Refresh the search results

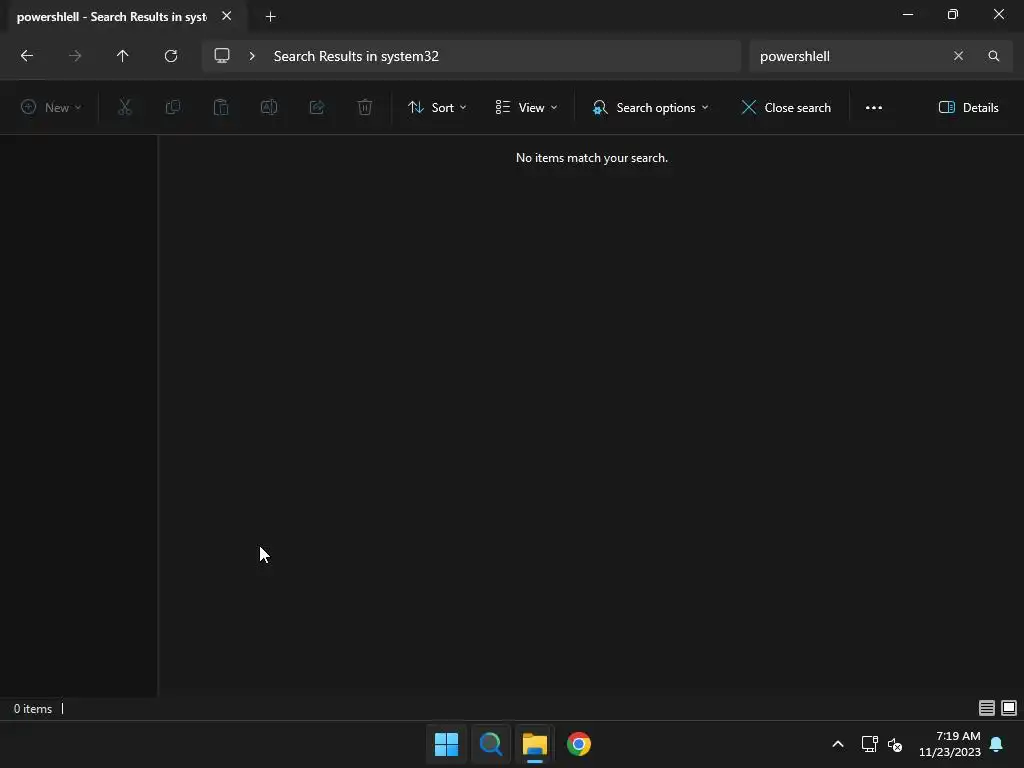point(171,56)
